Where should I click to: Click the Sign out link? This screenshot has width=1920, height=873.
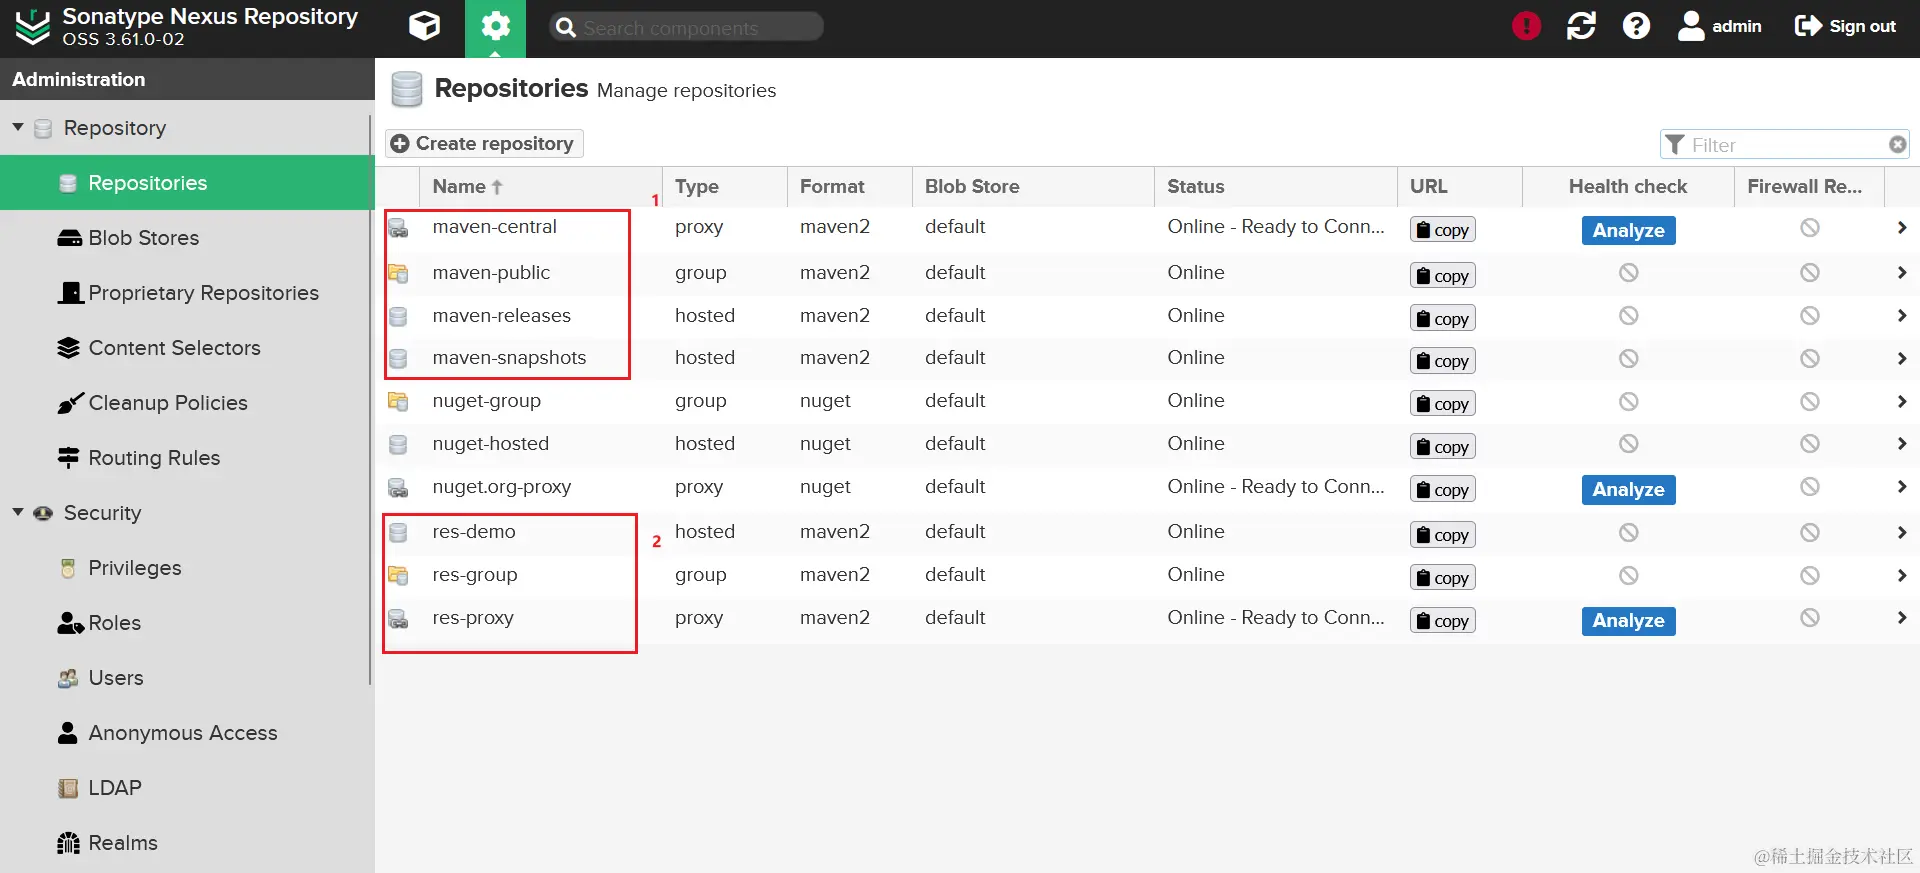[x=1845, y=26]
